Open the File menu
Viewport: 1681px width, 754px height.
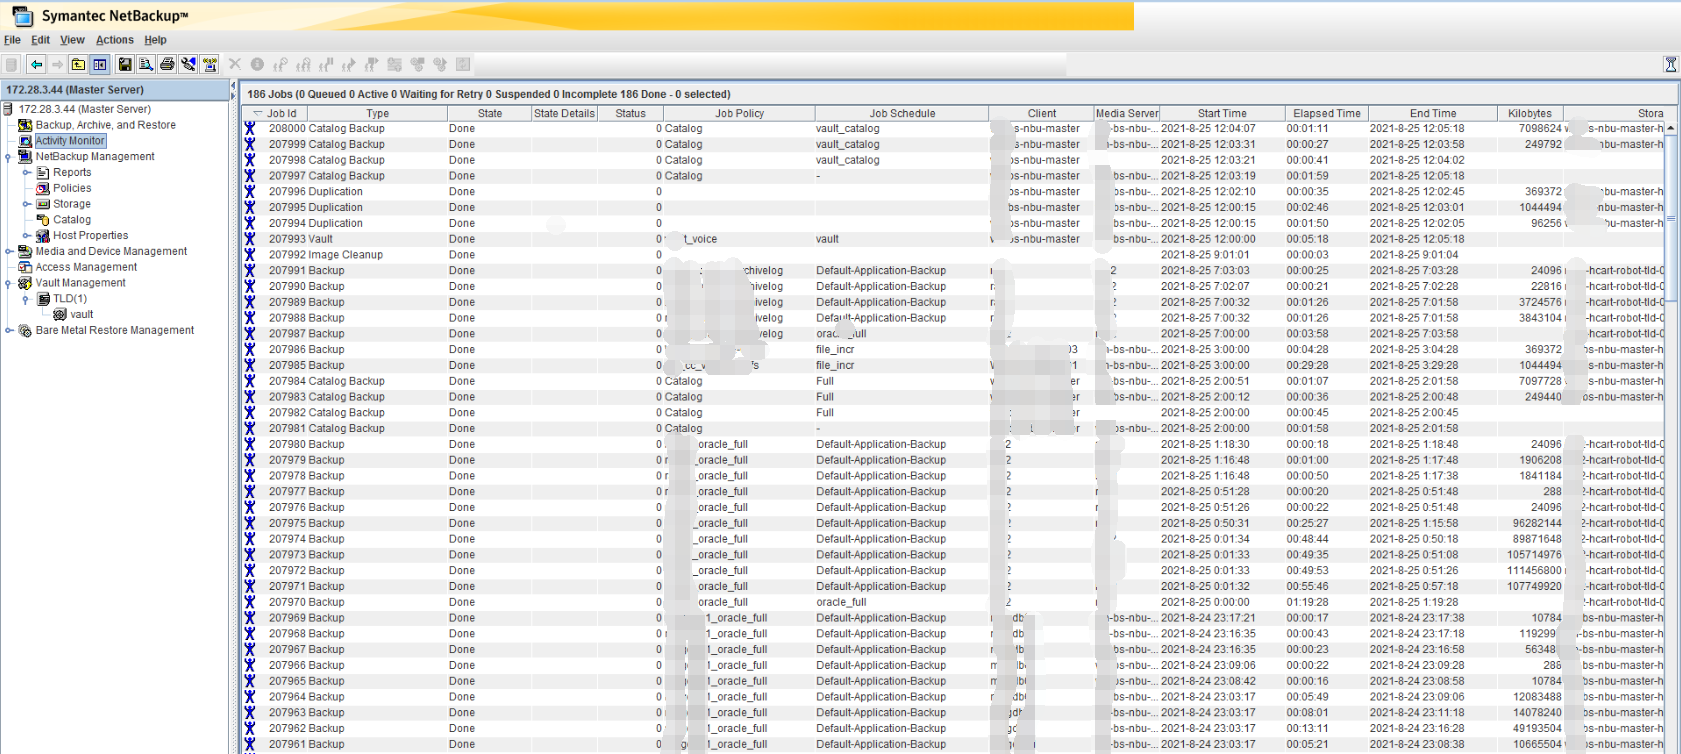pyautogui.click(x=12, y=40)
